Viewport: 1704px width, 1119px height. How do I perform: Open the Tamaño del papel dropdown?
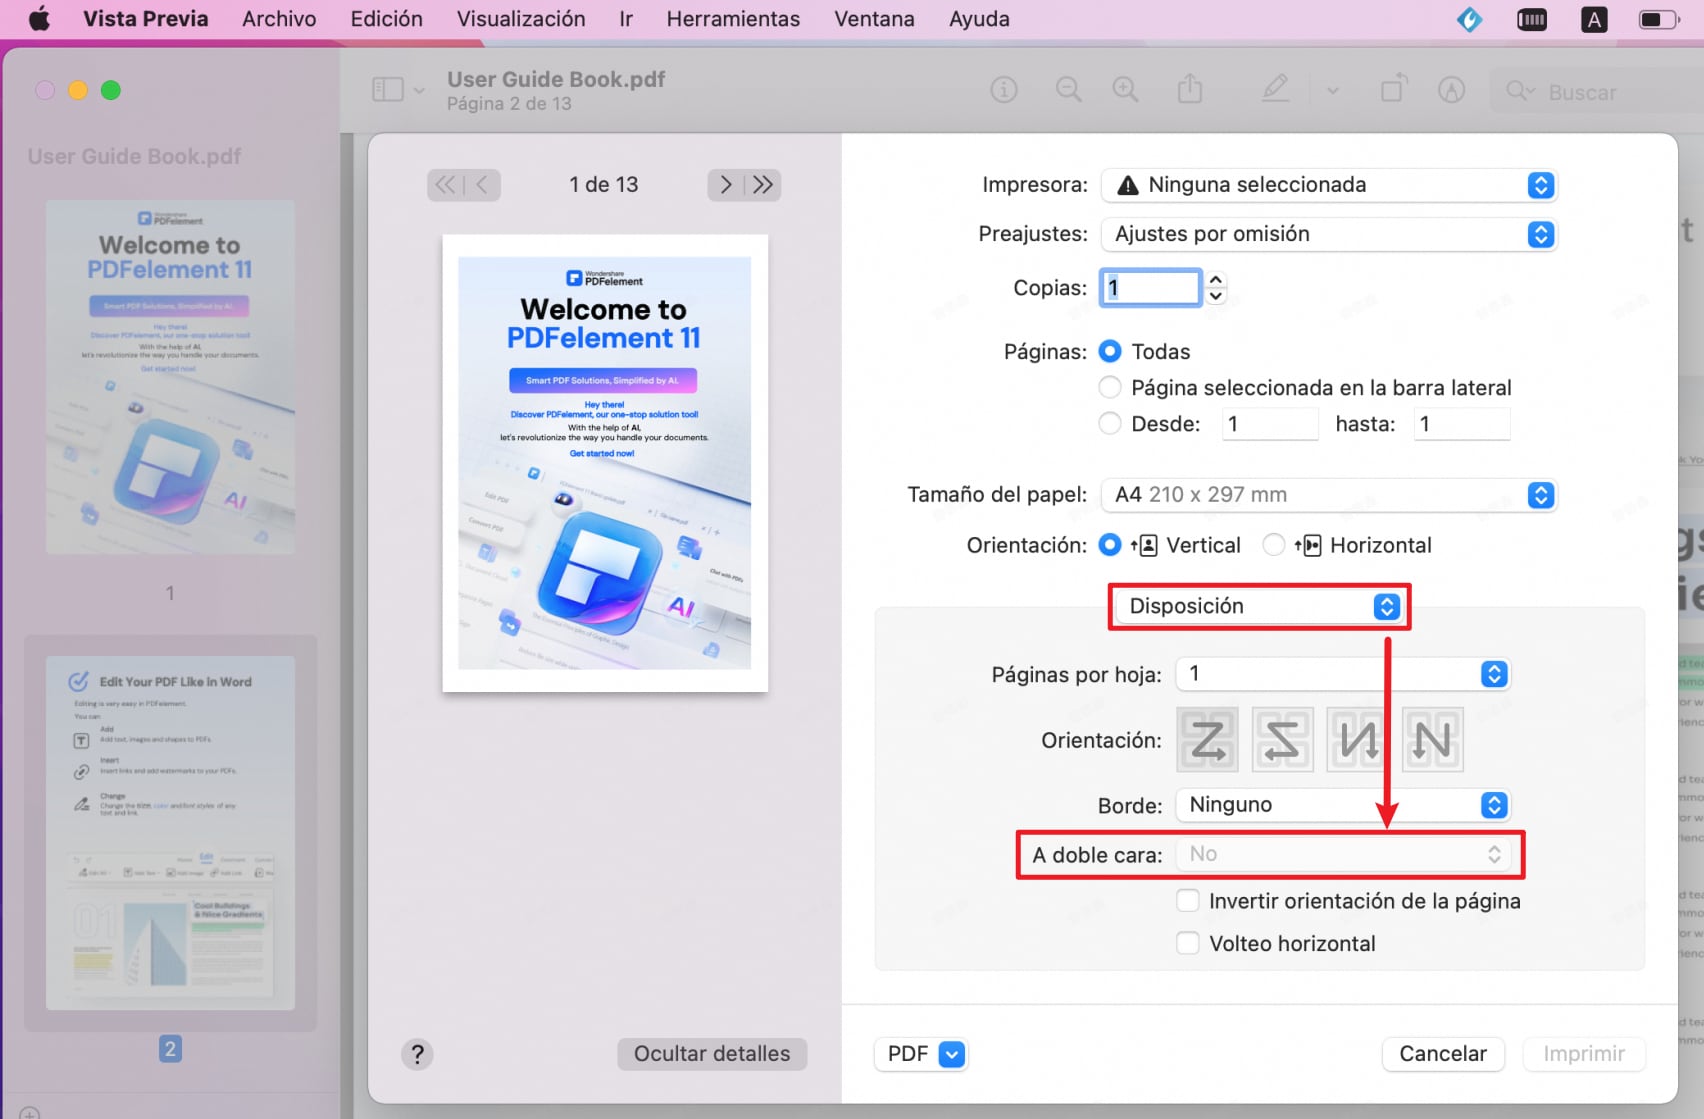click(x=1329, y=495)
